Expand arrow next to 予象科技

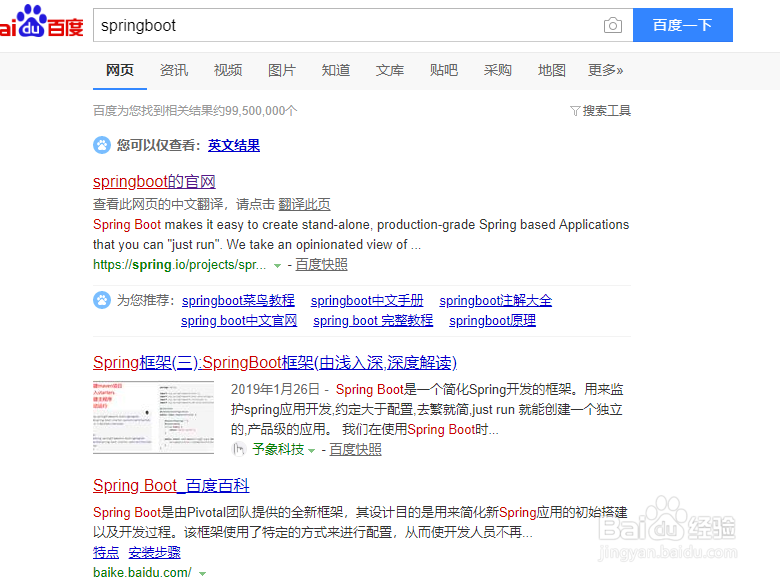(x=311, y=451)
